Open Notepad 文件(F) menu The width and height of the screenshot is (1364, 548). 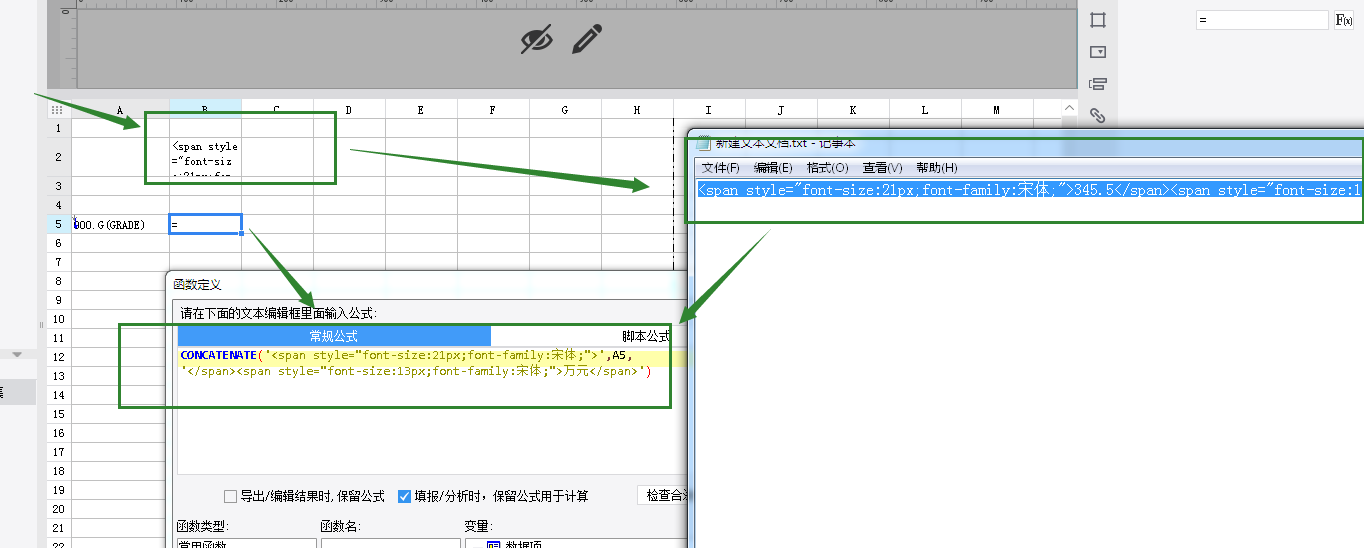pyautogui.click(x=720, y=168)
